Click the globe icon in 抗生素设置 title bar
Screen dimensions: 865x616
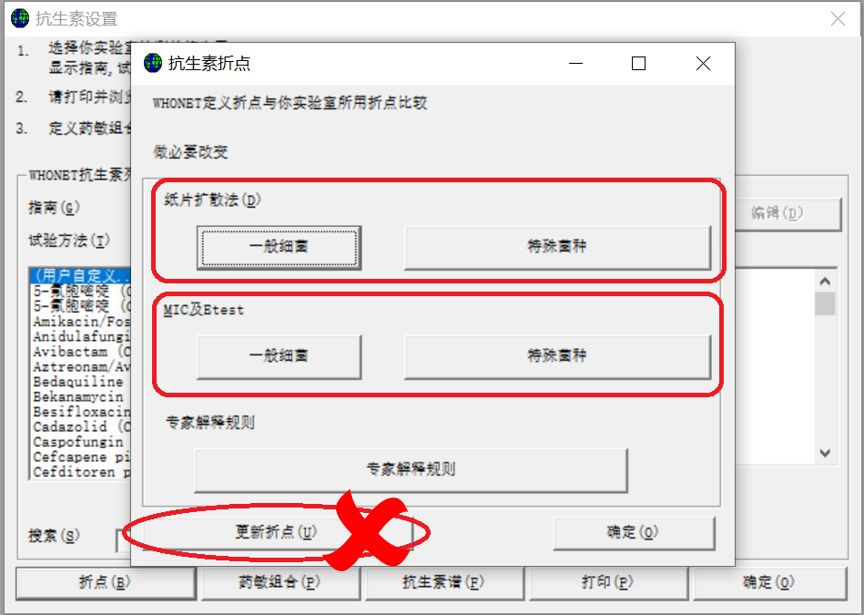click(x=20, y=18)
